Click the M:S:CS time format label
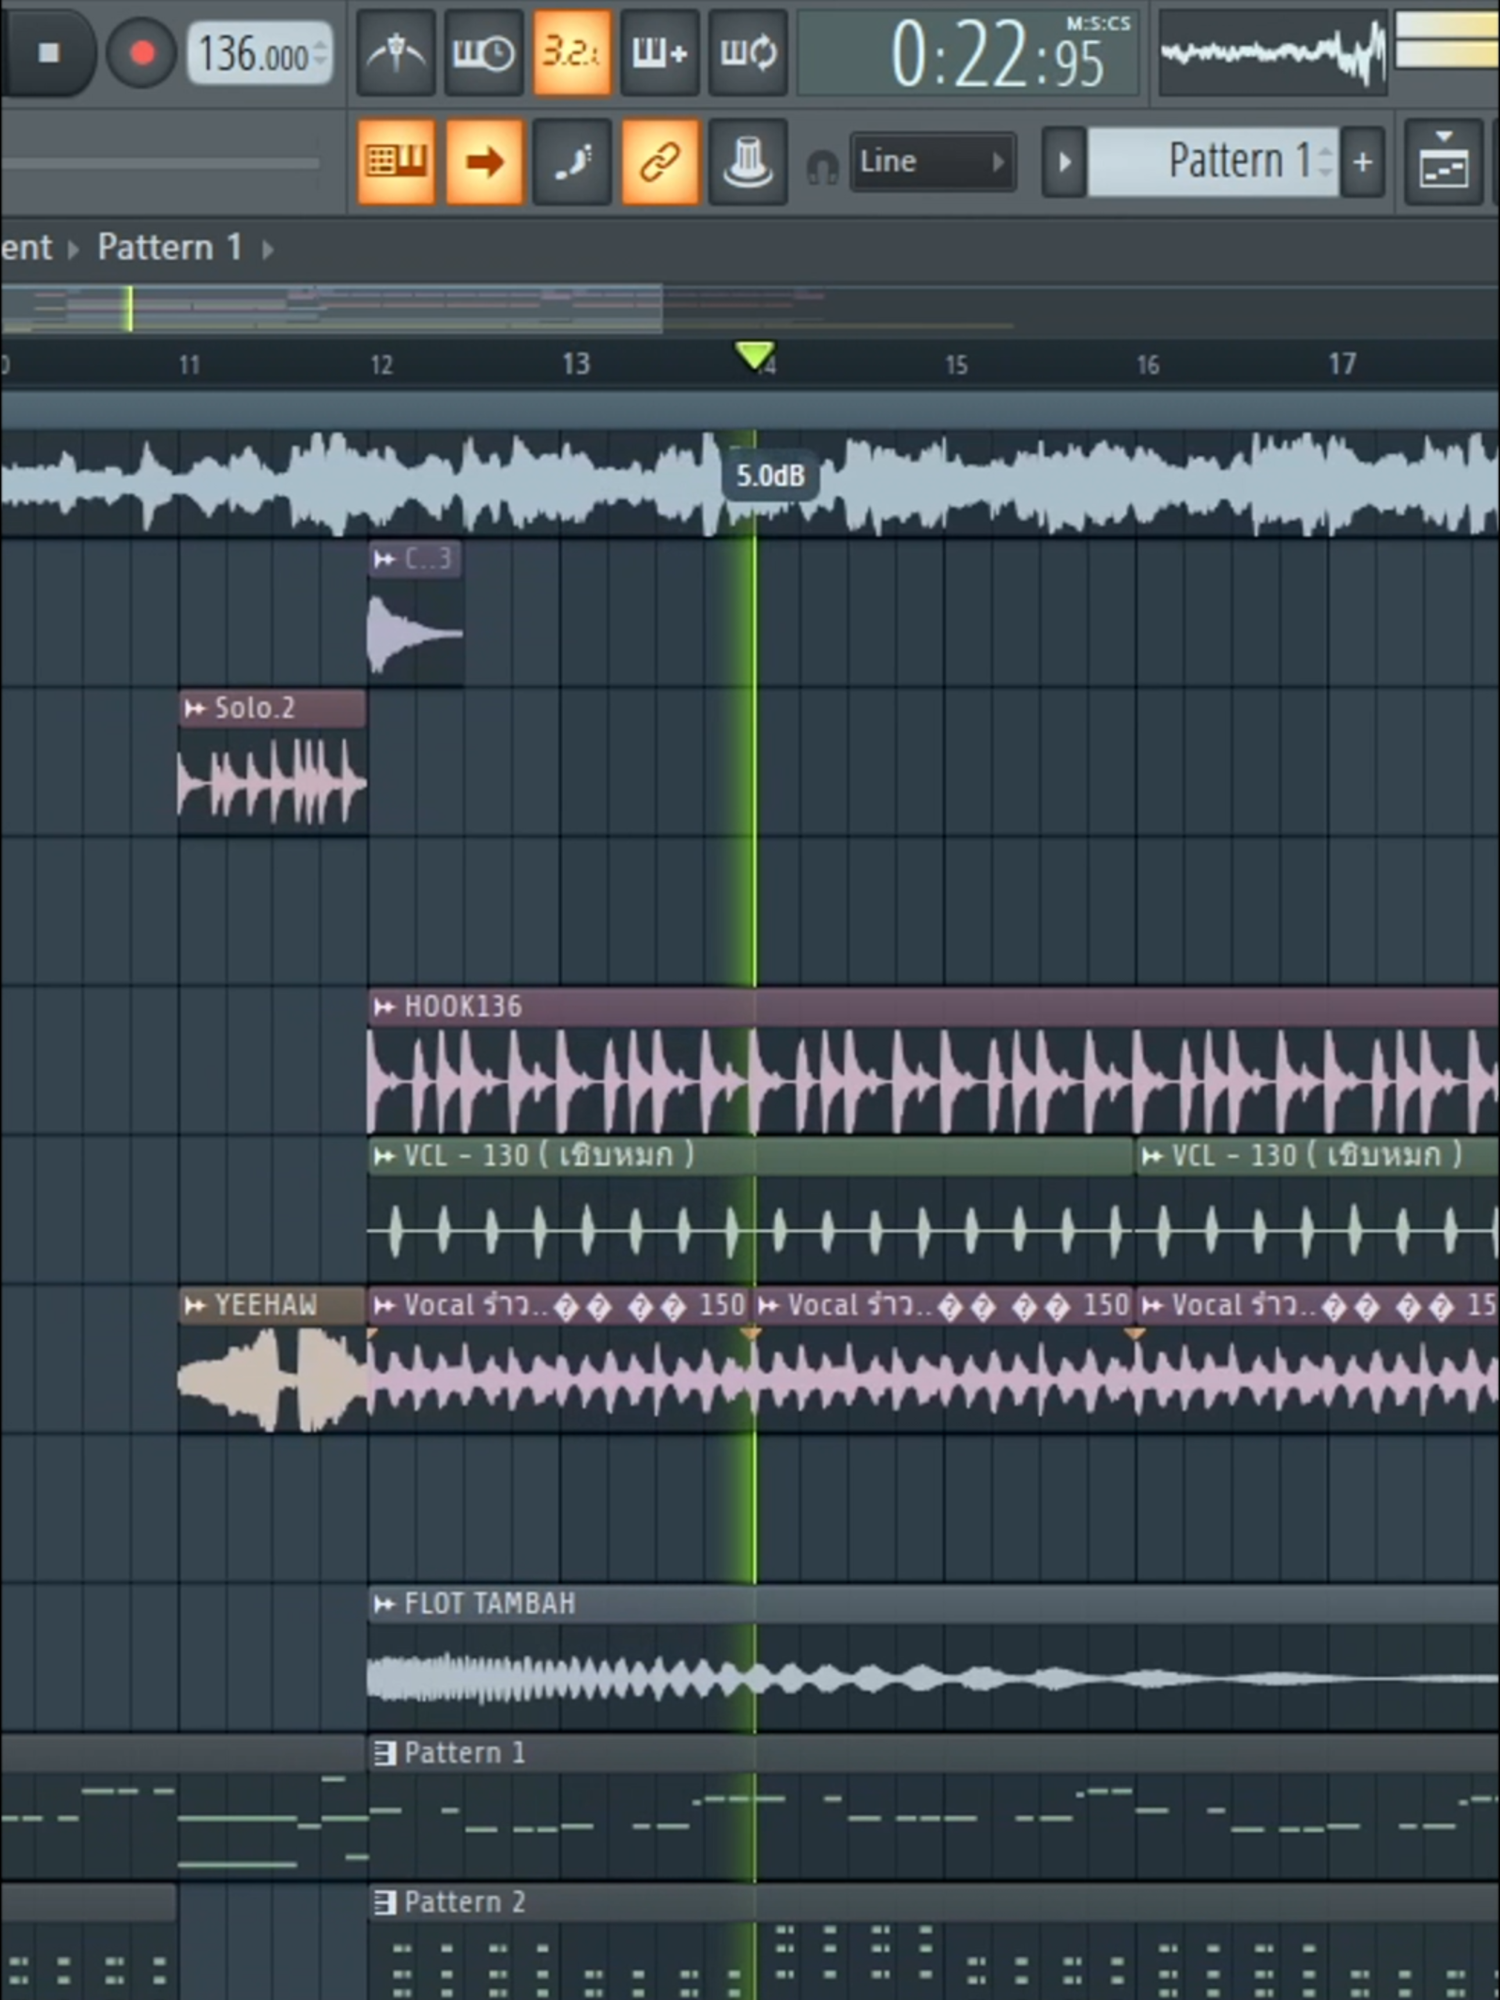The image size is (1500, 2000). click(1098, 23)
